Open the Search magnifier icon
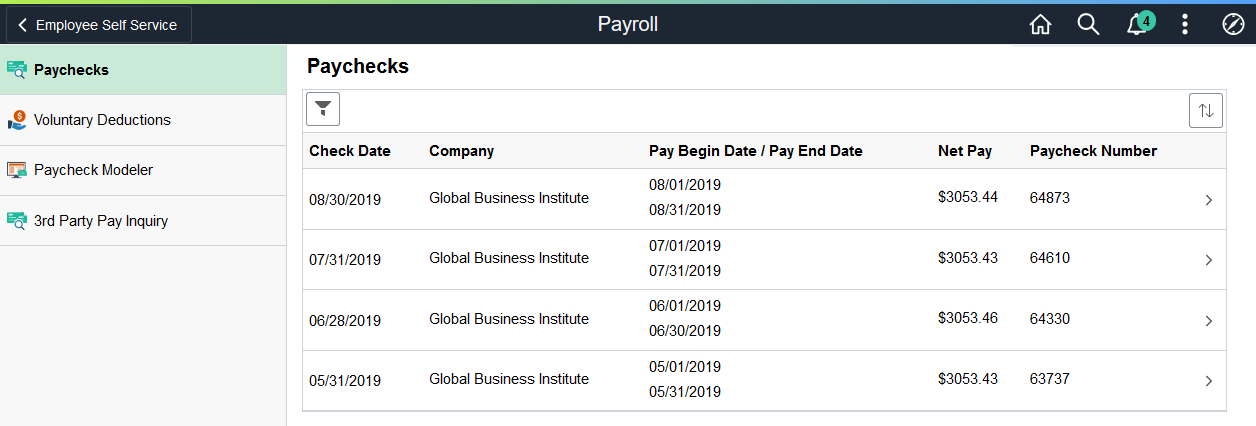 [x=1088, y=25]
